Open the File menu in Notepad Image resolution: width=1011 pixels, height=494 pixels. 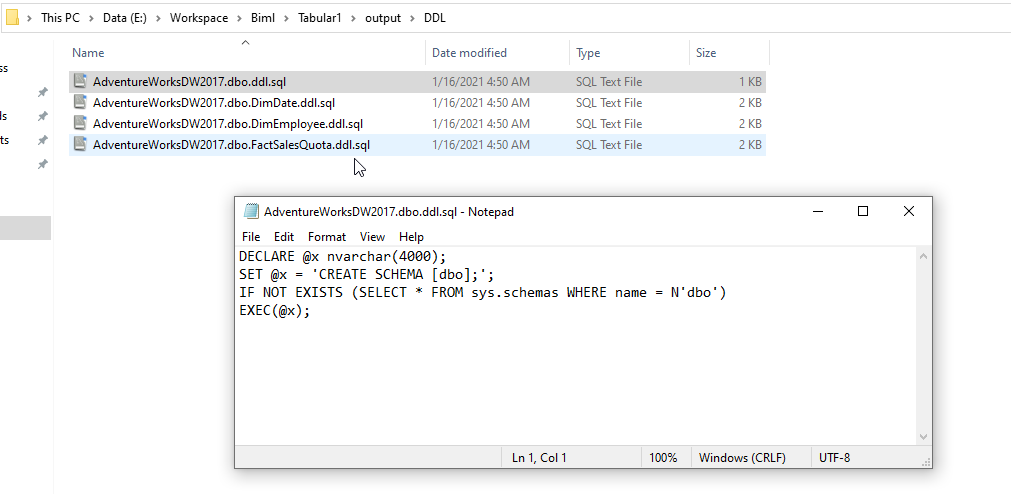pyautogui.click(x=251, y=237)
